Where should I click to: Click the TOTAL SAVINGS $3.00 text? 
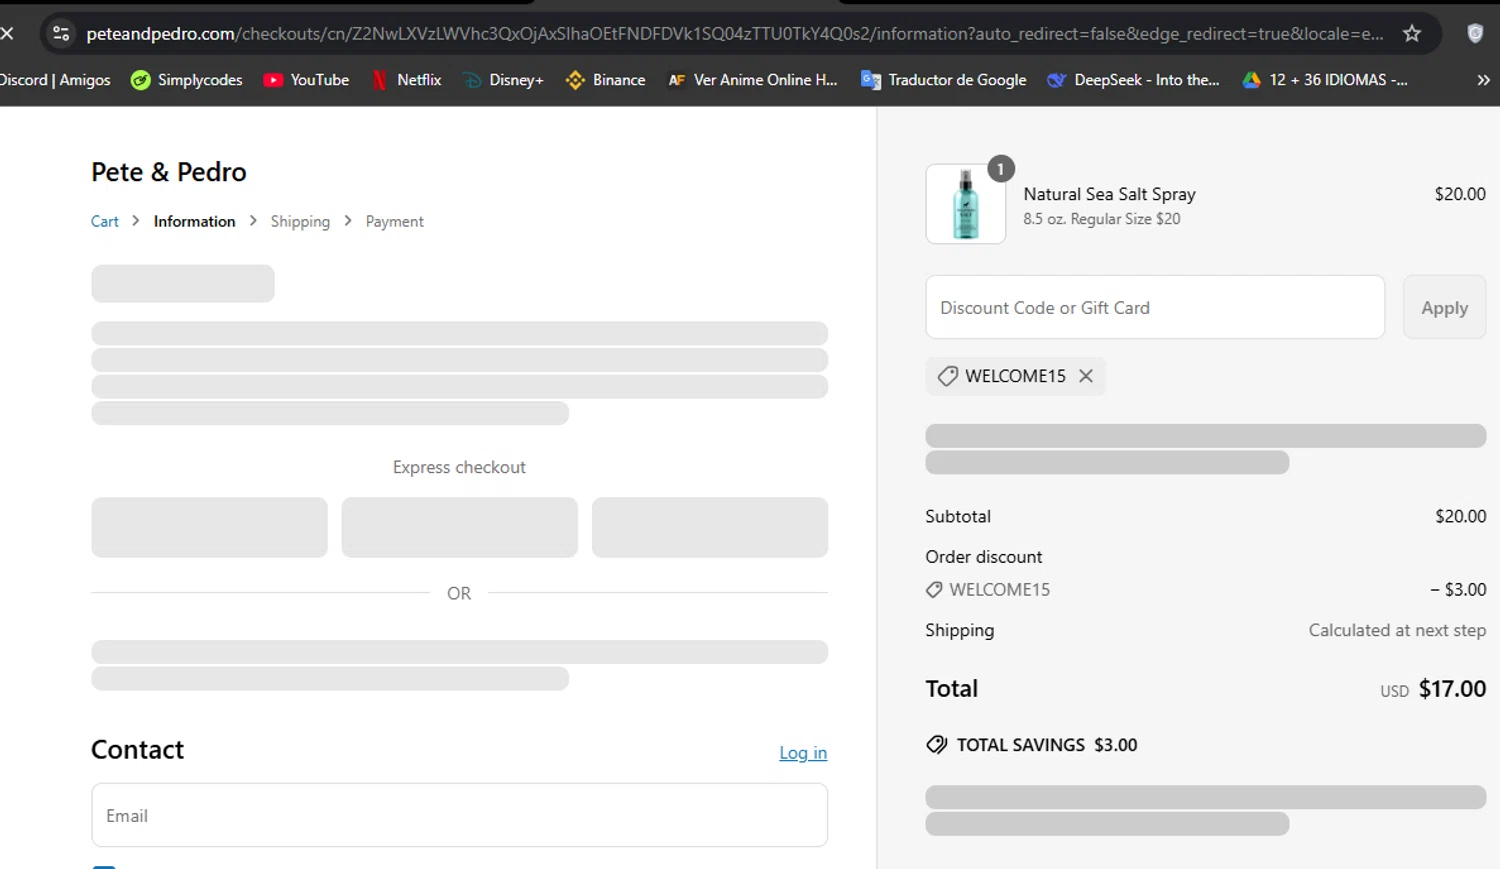[x=1047, y=745]
